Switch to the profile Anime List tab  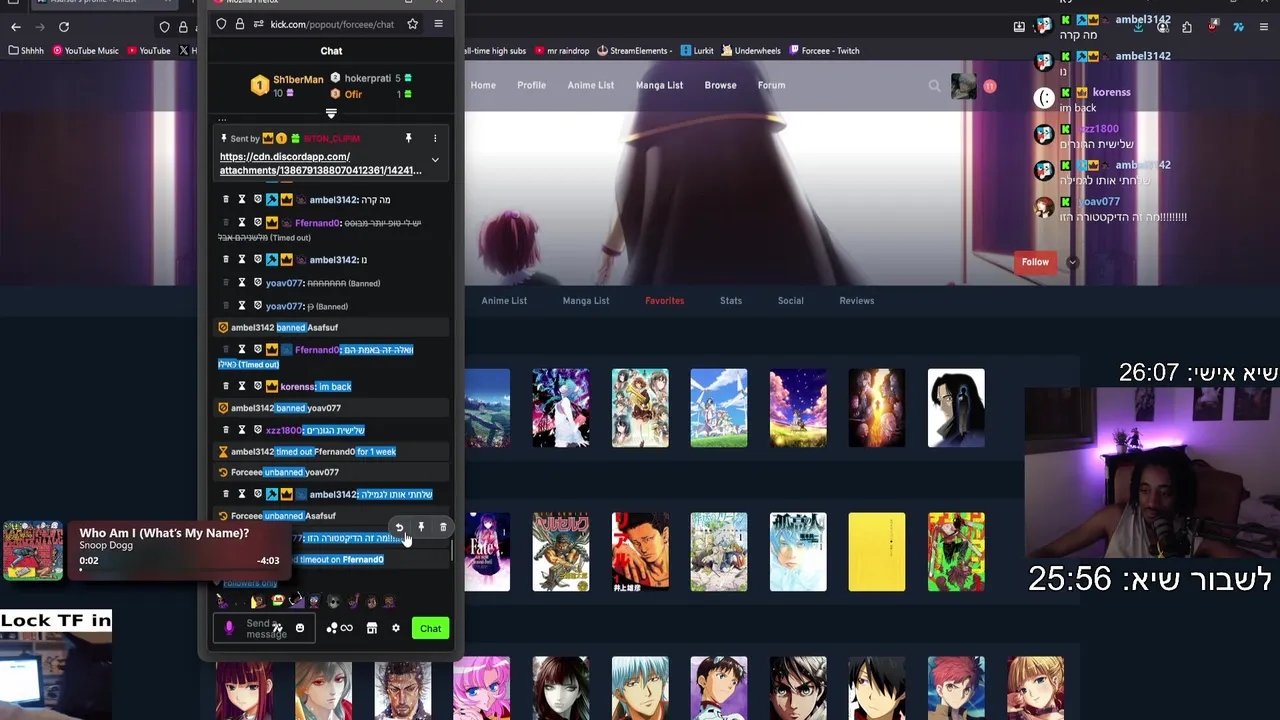pyautogui.click(x=504, y=300)
